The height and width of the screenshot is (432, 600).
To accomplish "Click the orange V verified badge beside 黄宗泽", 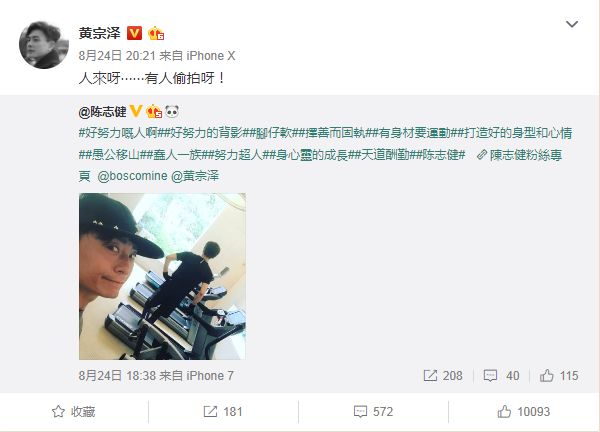I will coord(134,33).
